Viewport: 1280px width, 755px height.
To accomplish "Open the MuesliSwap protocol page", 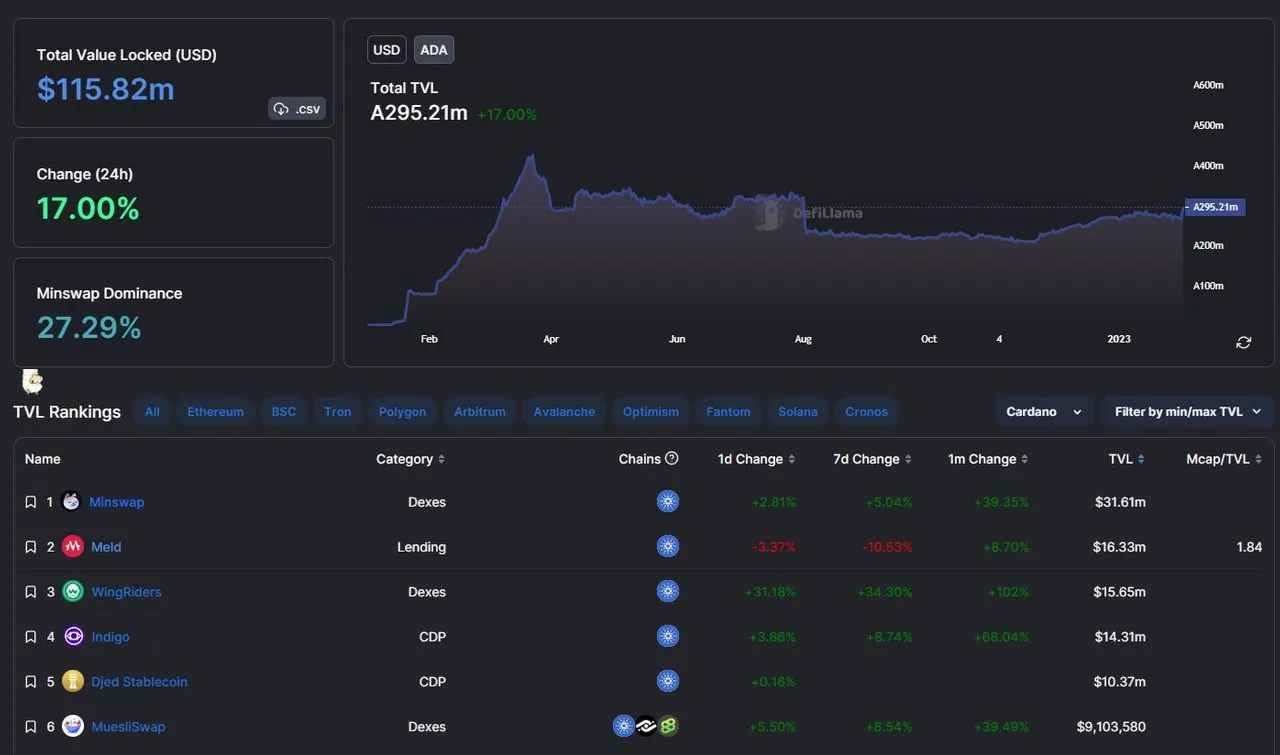I will click(x=128, y=727).
